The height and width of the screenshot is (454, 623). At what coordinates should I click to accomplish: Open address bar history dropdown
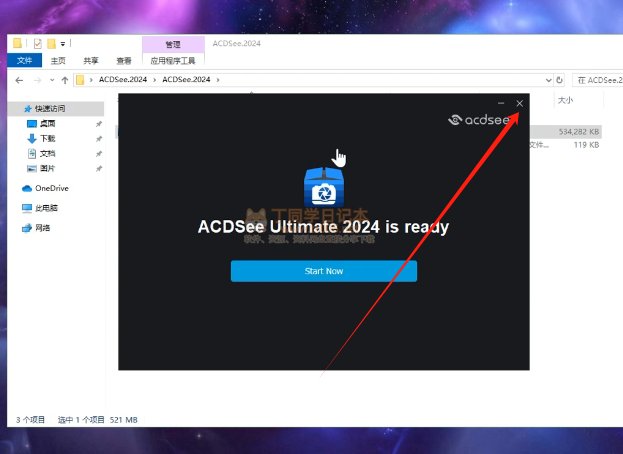pyautogui.click(x=548, y=80)
